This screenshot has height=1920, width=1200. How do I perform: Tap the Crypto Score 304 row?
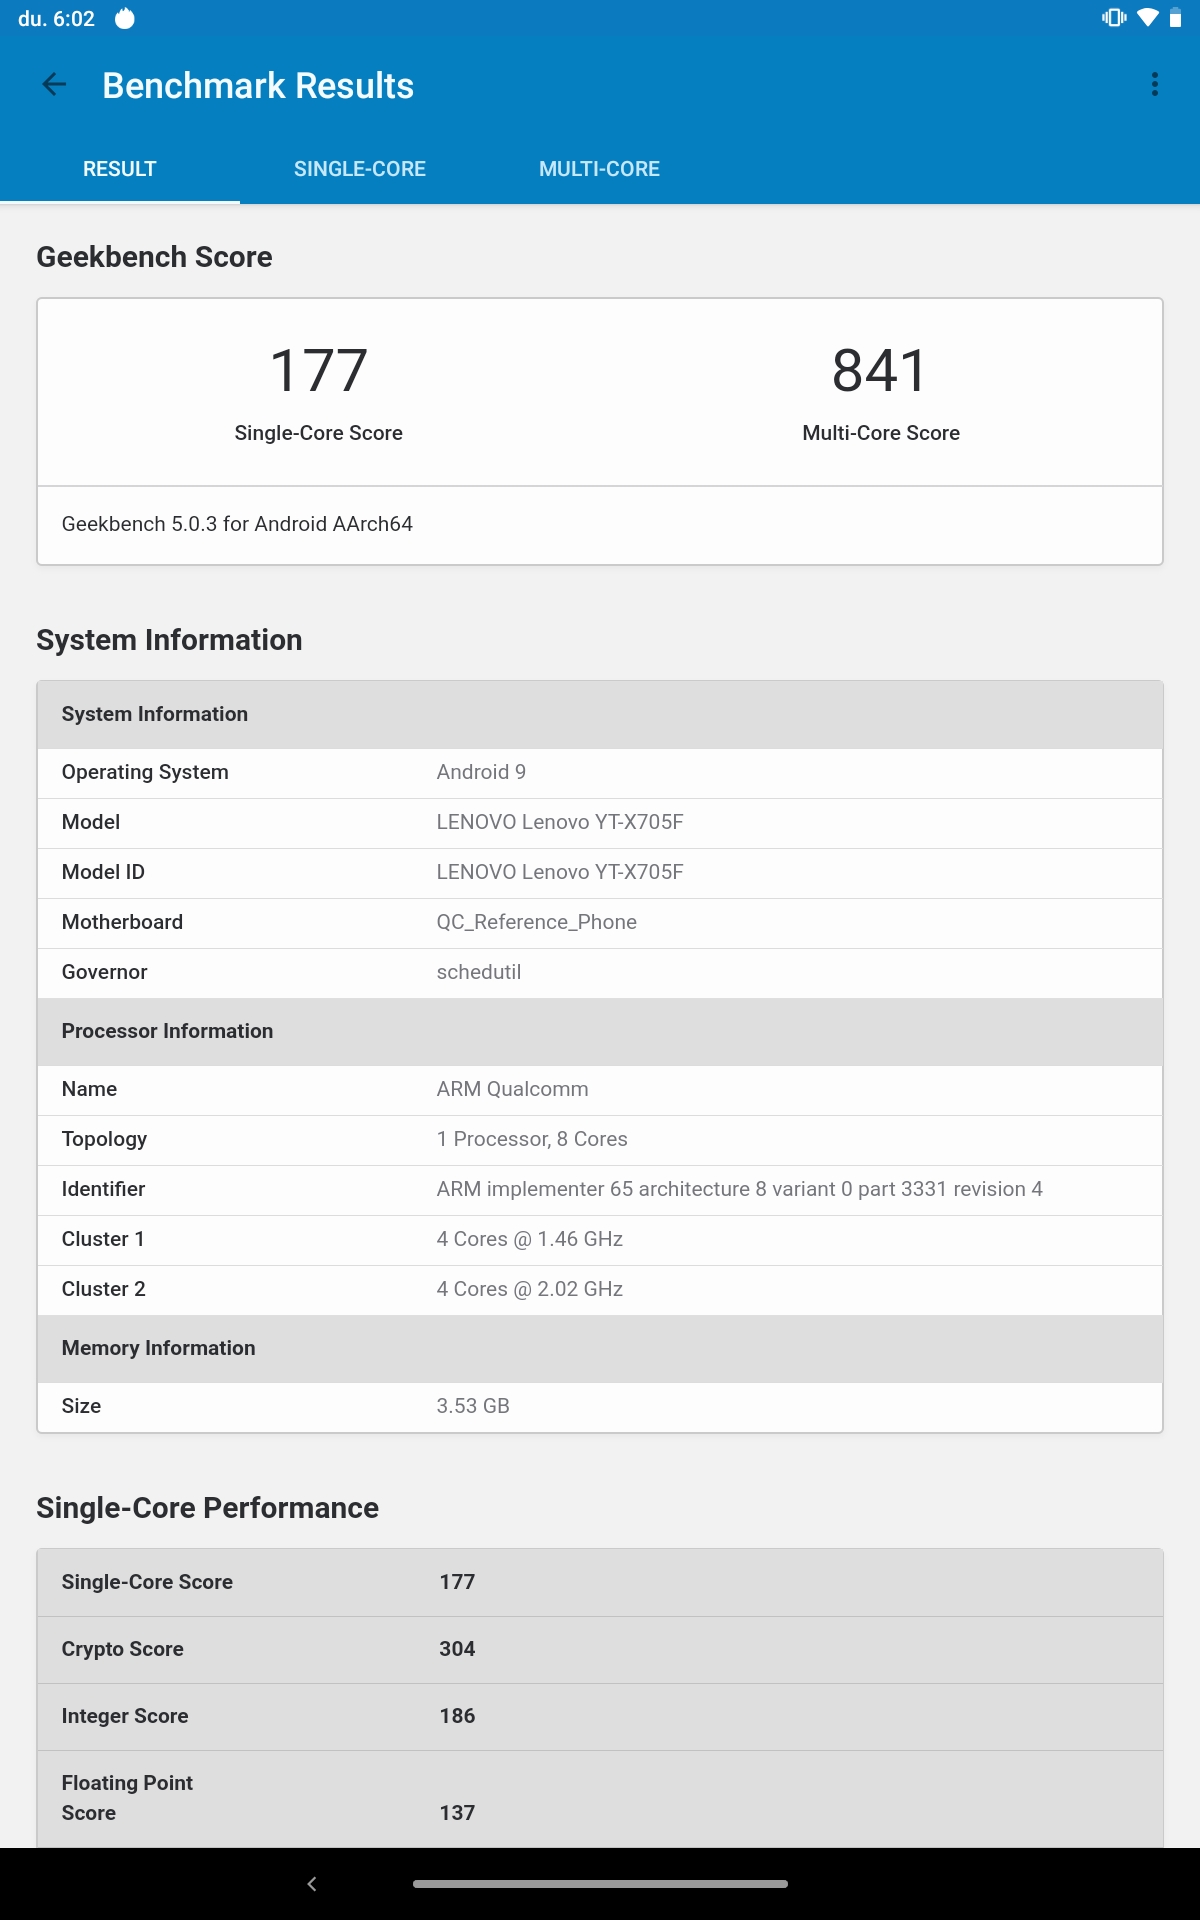pos(600,1649)
